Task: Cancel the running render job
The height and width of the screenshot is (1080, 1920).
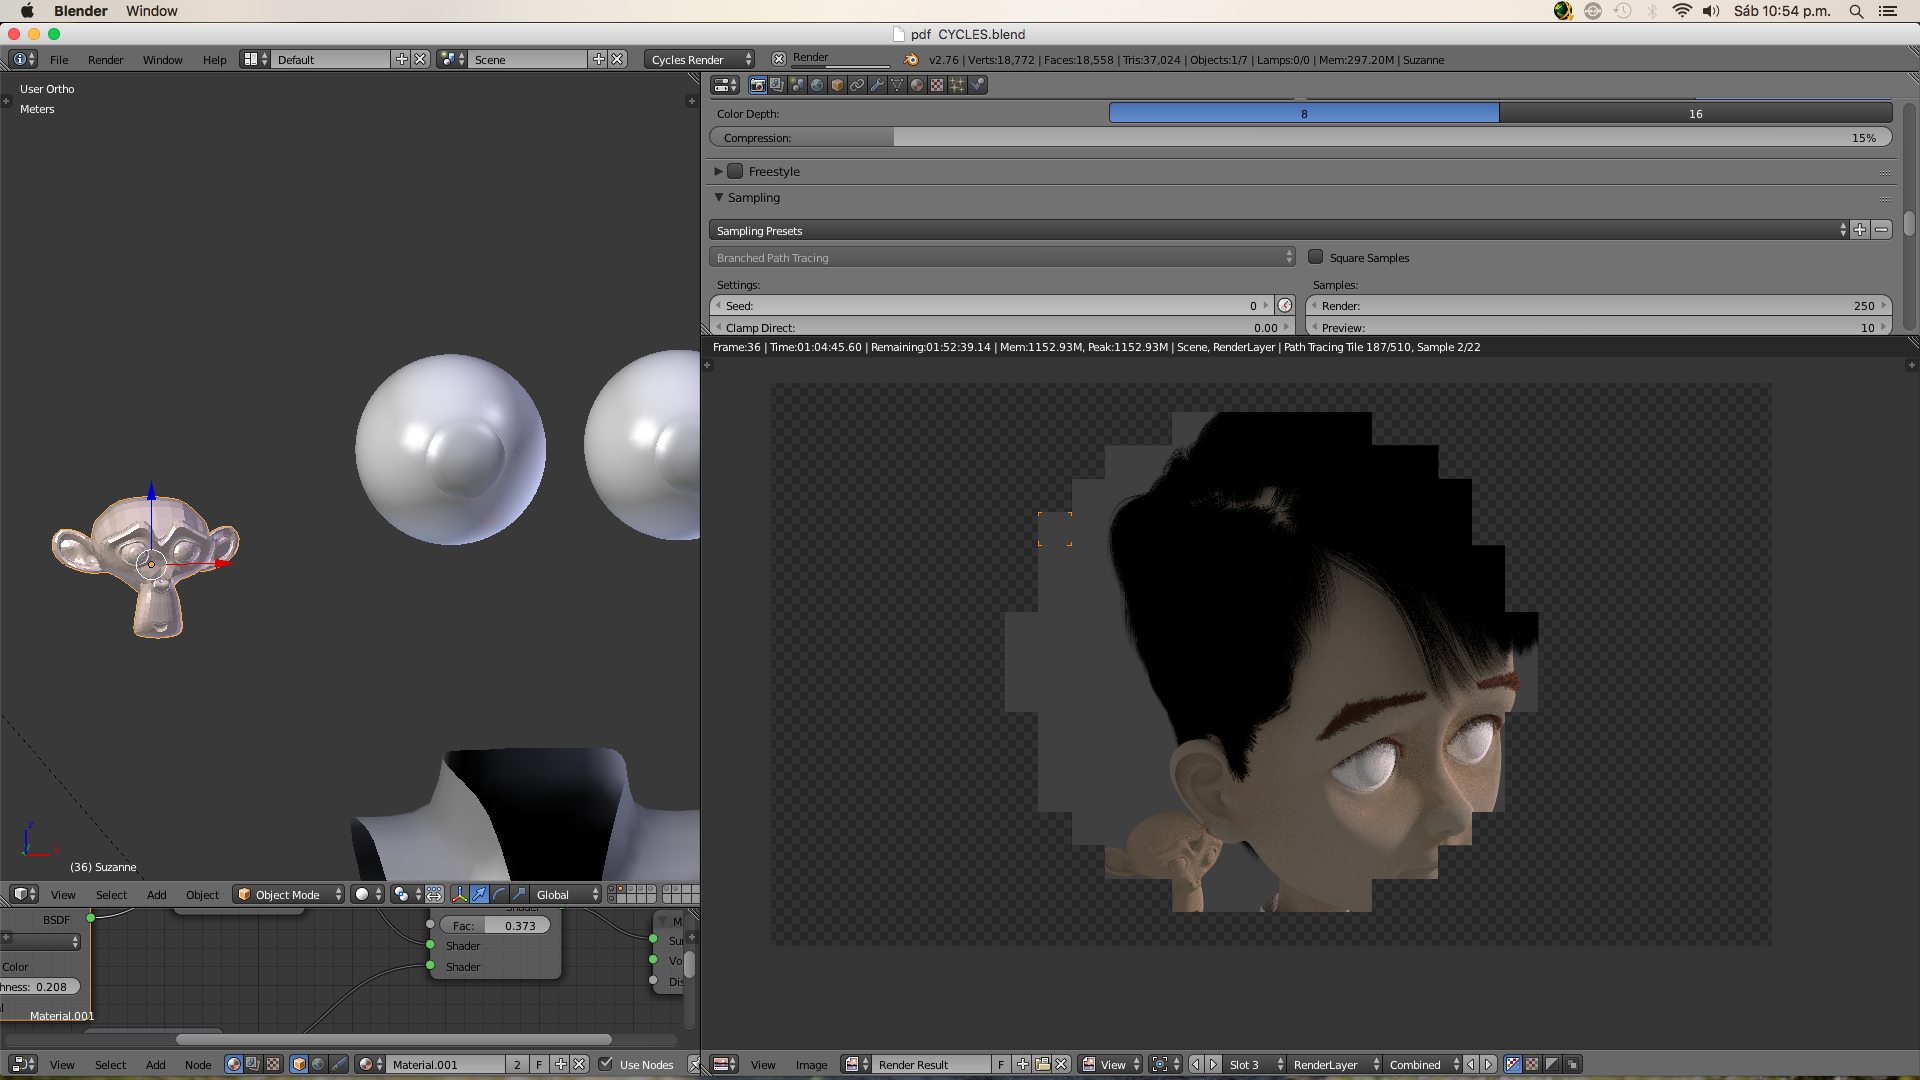Action: 779,59
